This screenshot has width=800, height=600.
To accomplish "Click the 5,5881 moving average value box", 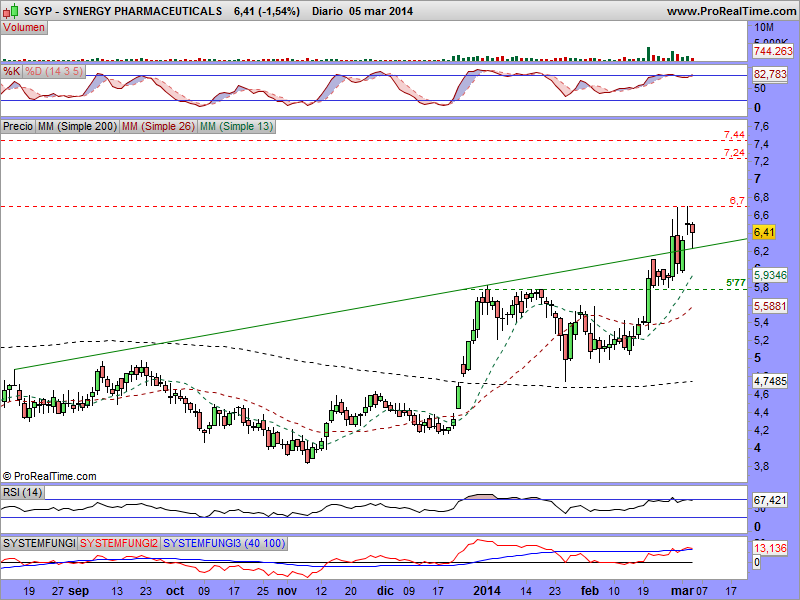I will pos(770,306).
